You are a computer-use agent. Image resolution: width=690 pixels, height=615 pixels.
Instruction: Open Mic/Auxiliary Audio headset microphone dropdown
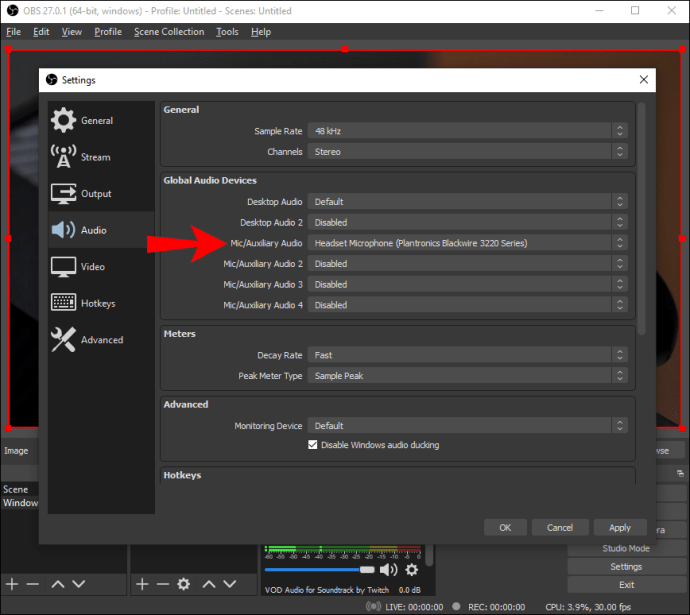click(x=467, y=243)
